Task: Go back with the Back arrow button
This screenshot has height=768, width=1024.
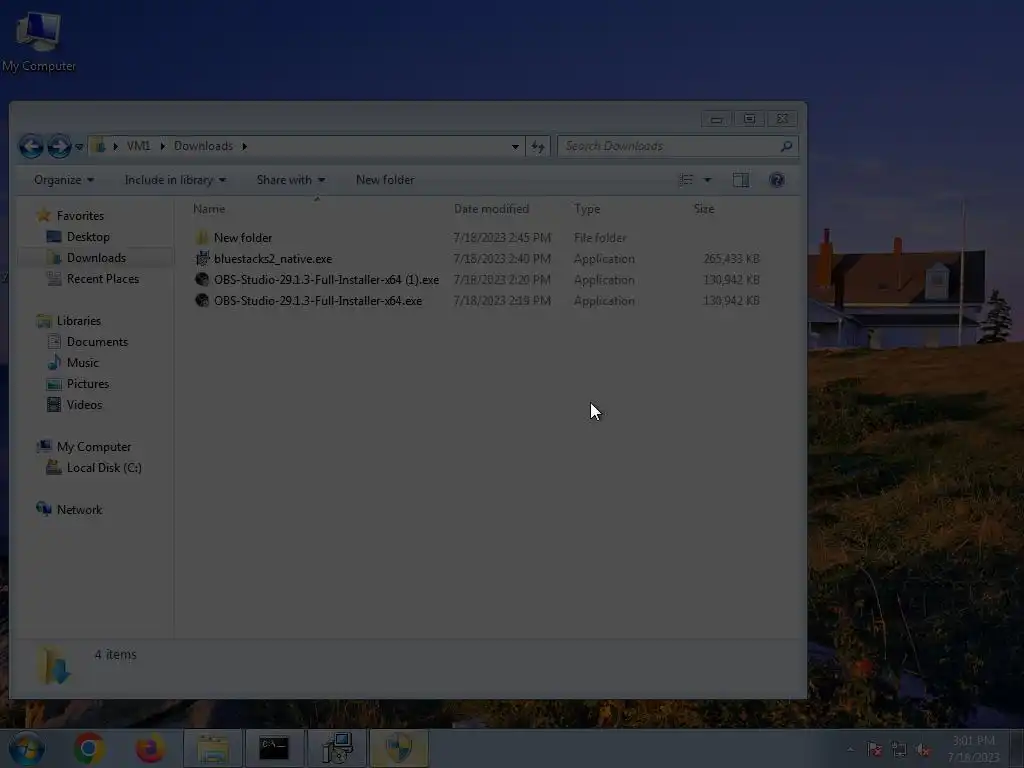Action: tap(31, 146)
